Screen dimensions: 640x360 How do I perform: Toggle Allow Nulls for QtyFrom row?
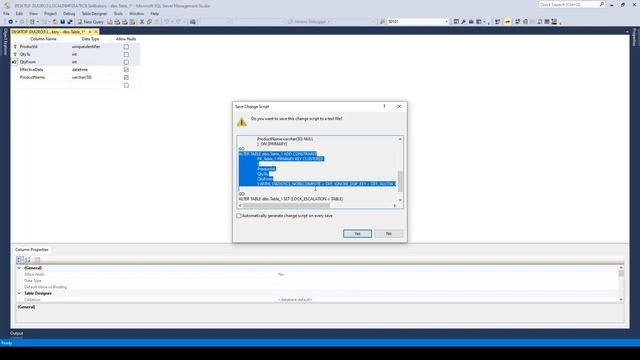(x=126, y=62)
